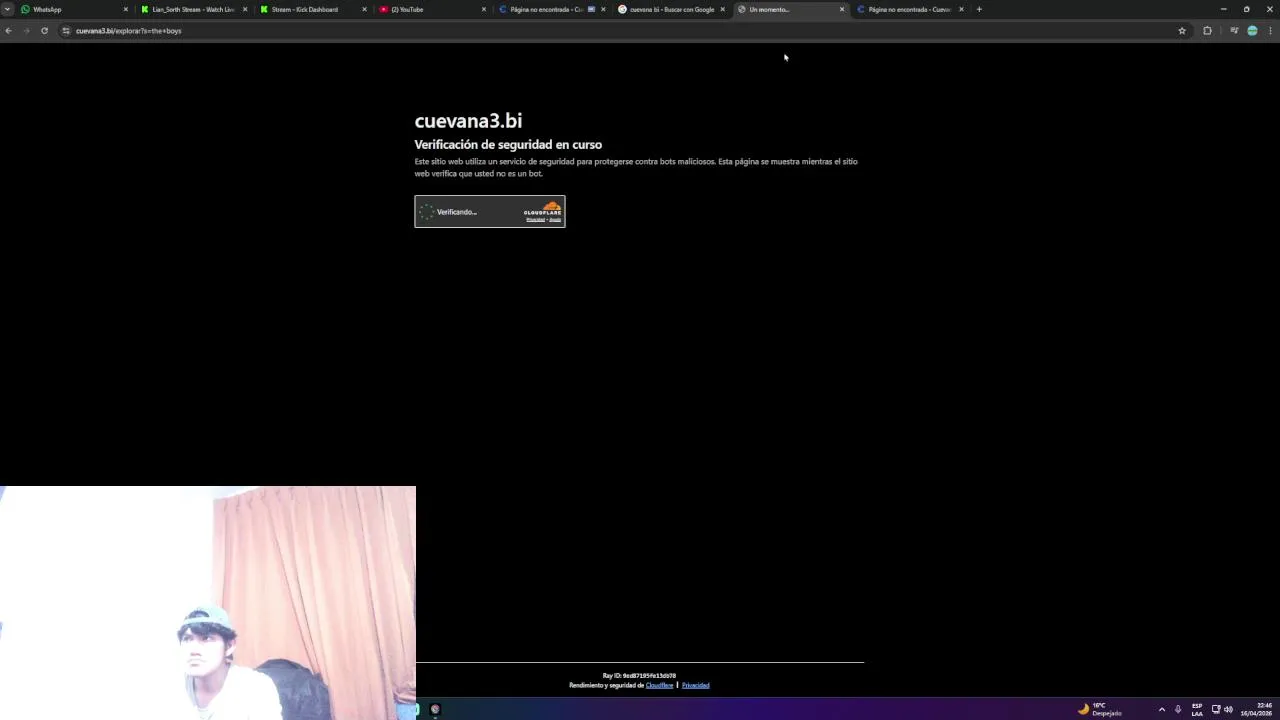Viewport: 1280px width, 720px height.
Task: Close the active Un momento tab
Action: pyautogui.click(x=842, y=9)
